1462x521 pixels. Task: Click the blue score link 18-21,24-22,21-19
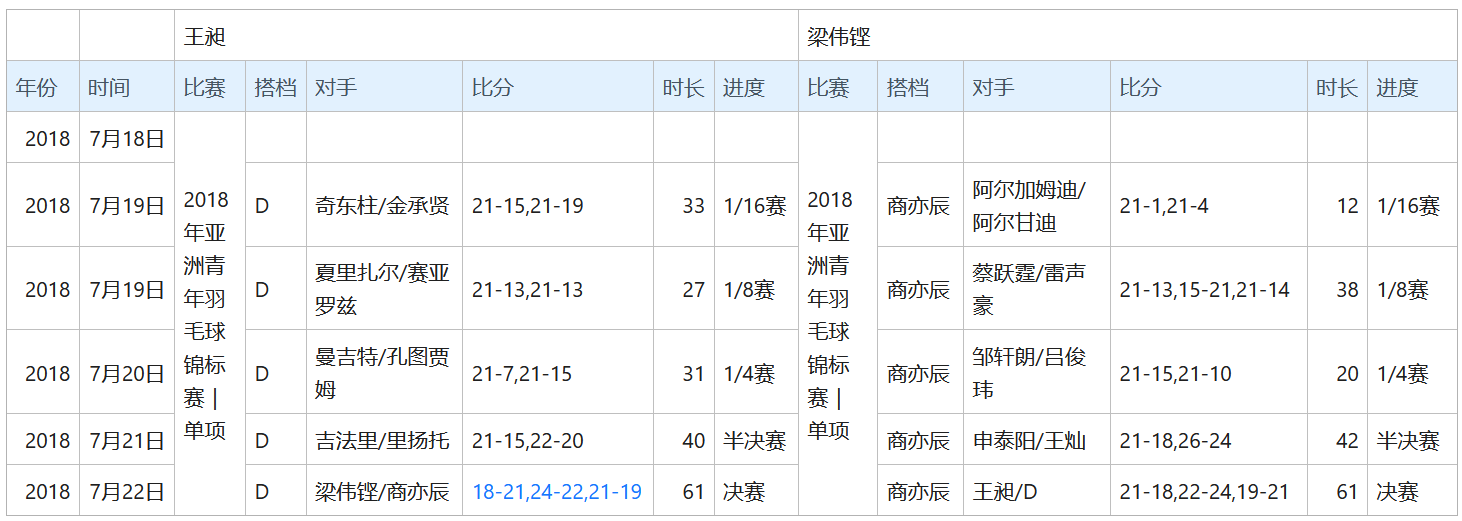click(556, 492)
